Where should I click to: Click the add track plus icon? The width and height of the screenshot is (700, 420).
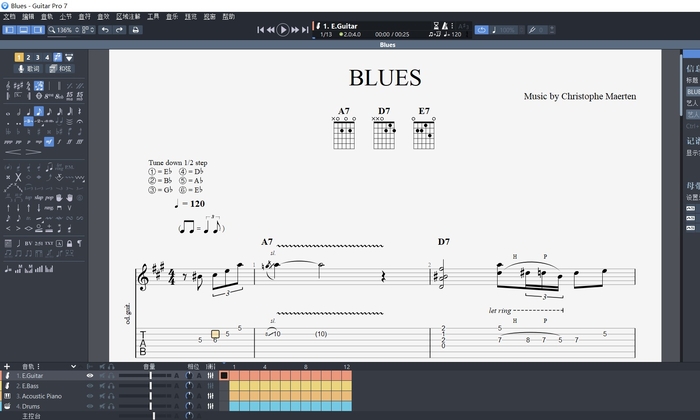6,367
